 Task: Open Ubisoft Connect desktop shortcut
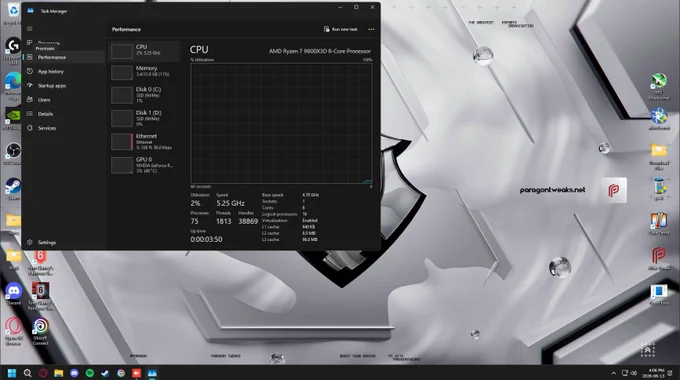[x=40, y=331]
